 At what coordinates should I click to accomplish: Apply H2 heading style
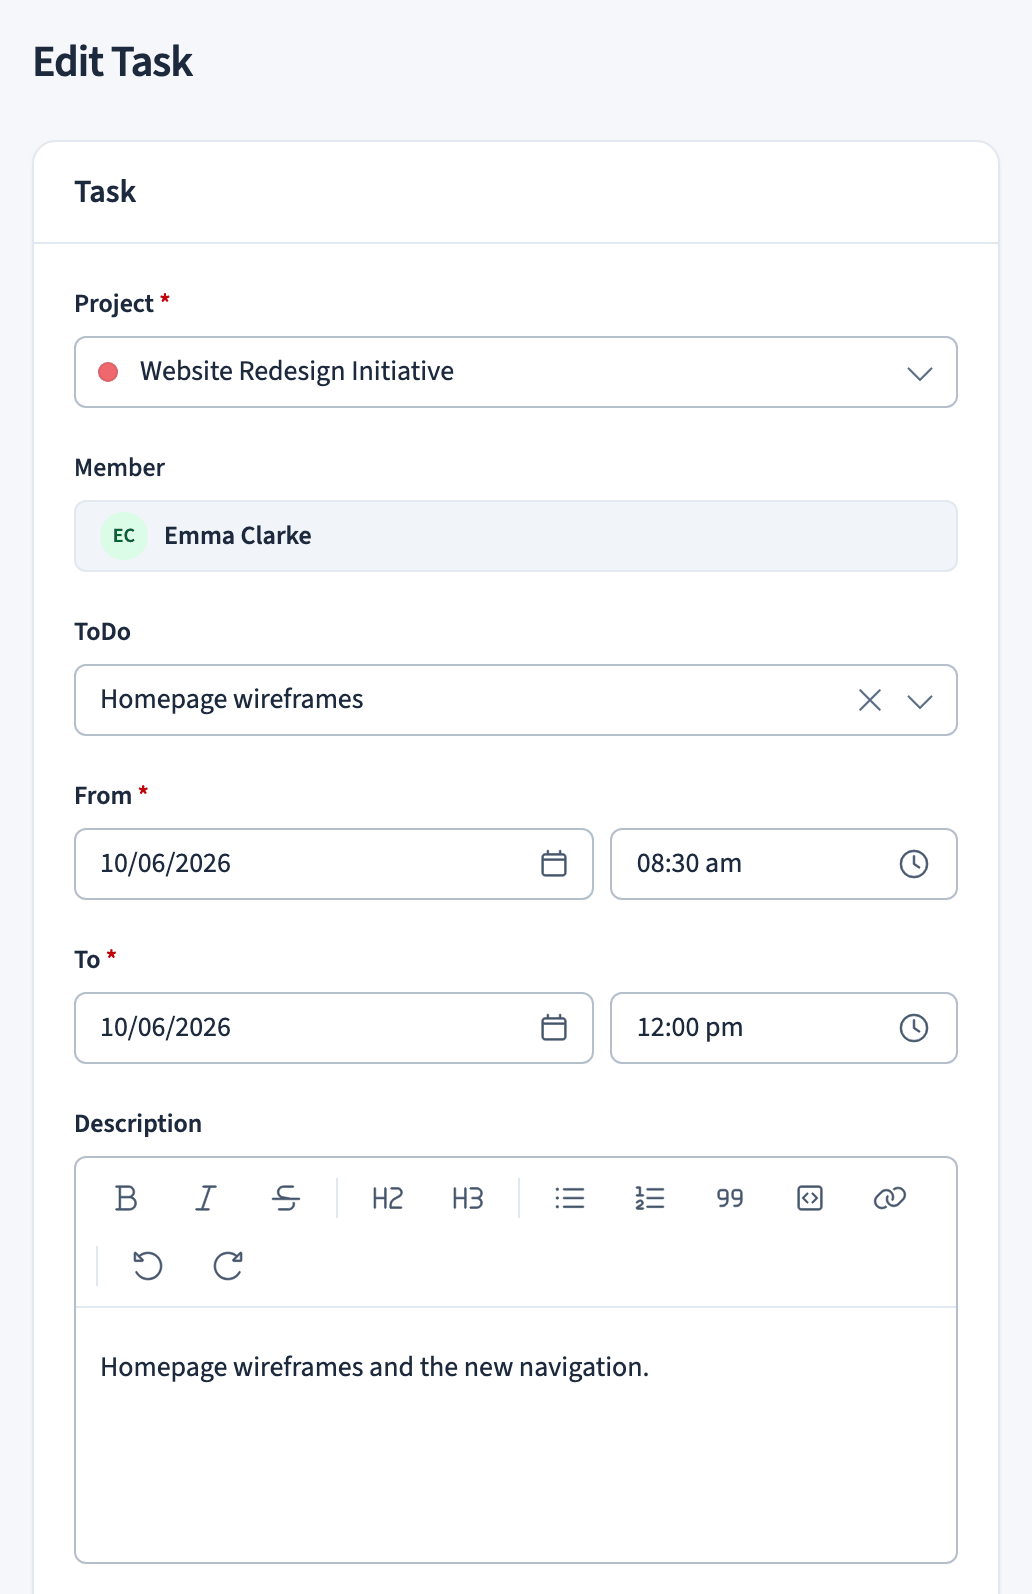pos(388,1198)
